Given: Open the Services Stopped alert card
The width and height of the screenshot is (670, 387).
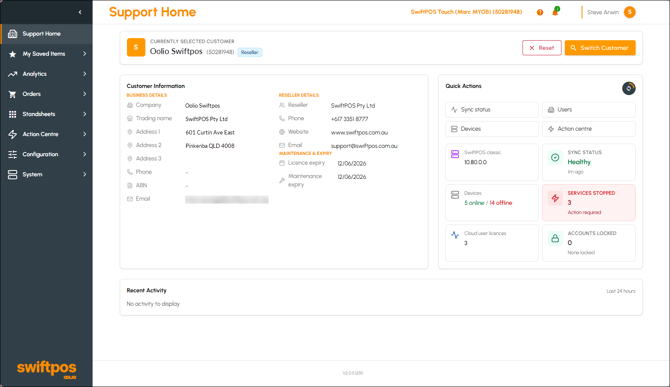Looking at the screenshot, I should point(589,202).
